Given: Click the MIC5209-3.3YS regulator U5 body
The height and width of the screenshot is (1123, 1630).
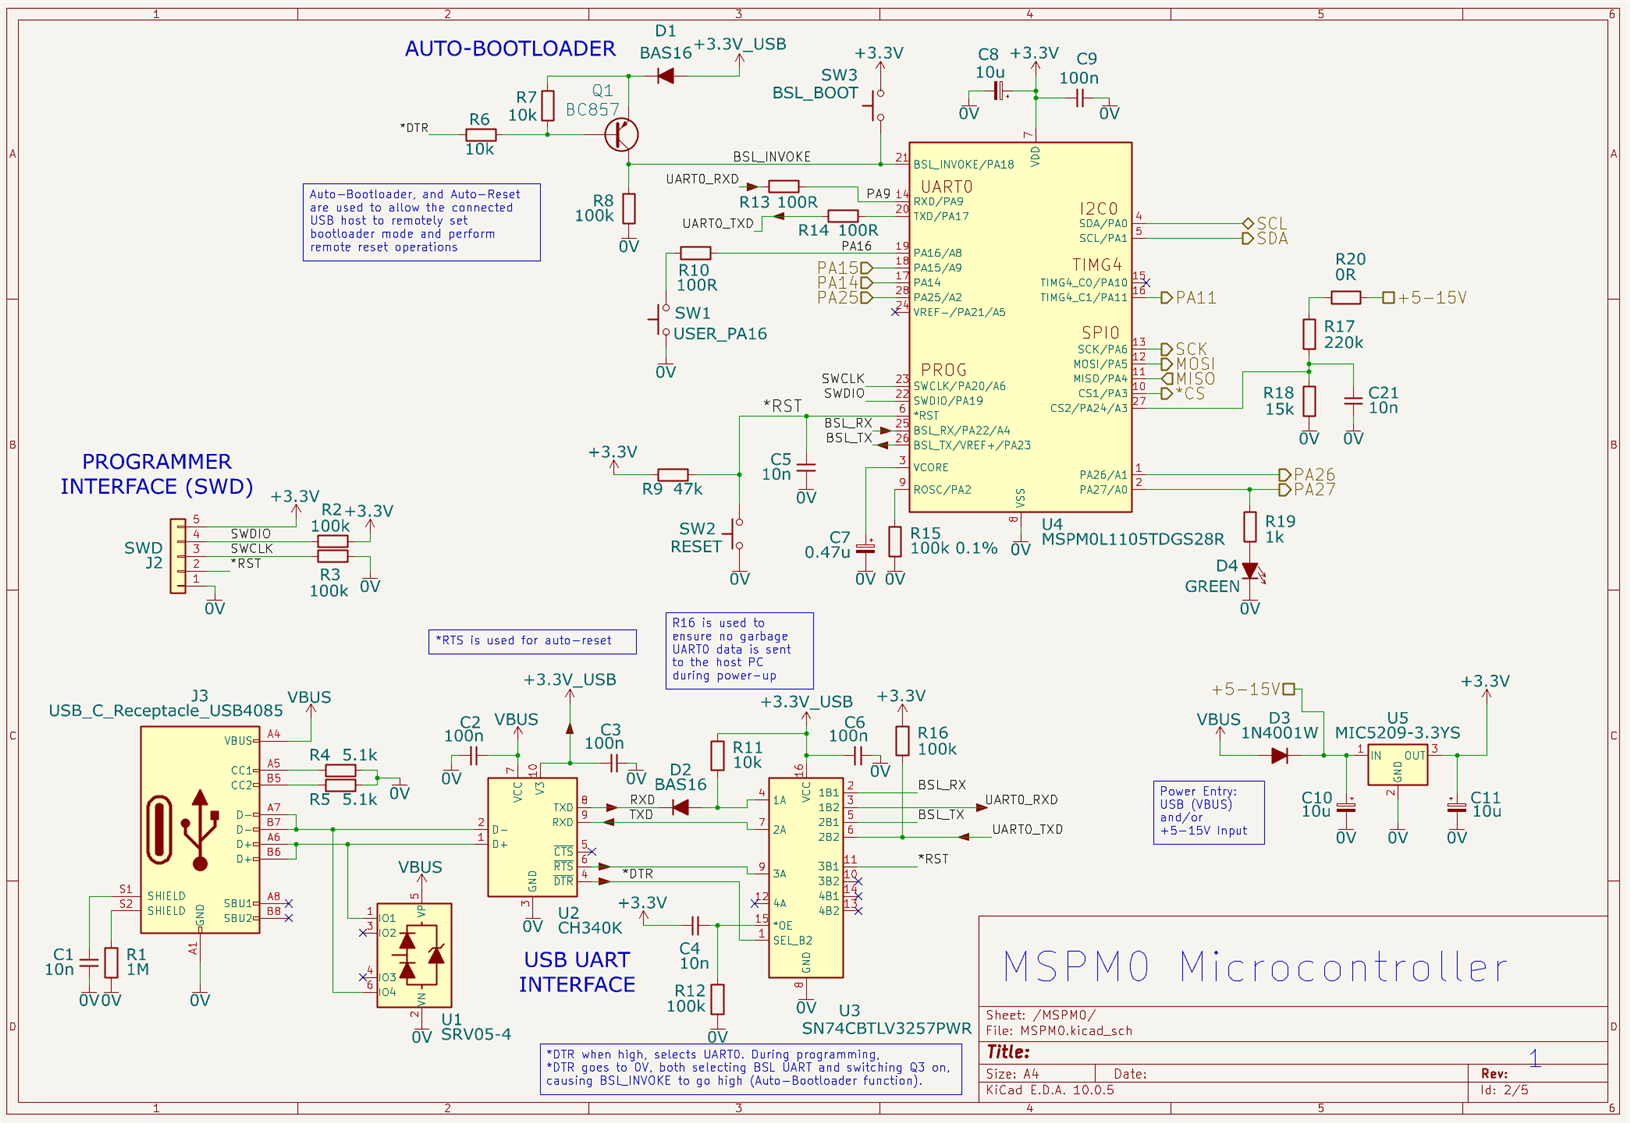Looking at the screenshot, I should point(1397,765).
